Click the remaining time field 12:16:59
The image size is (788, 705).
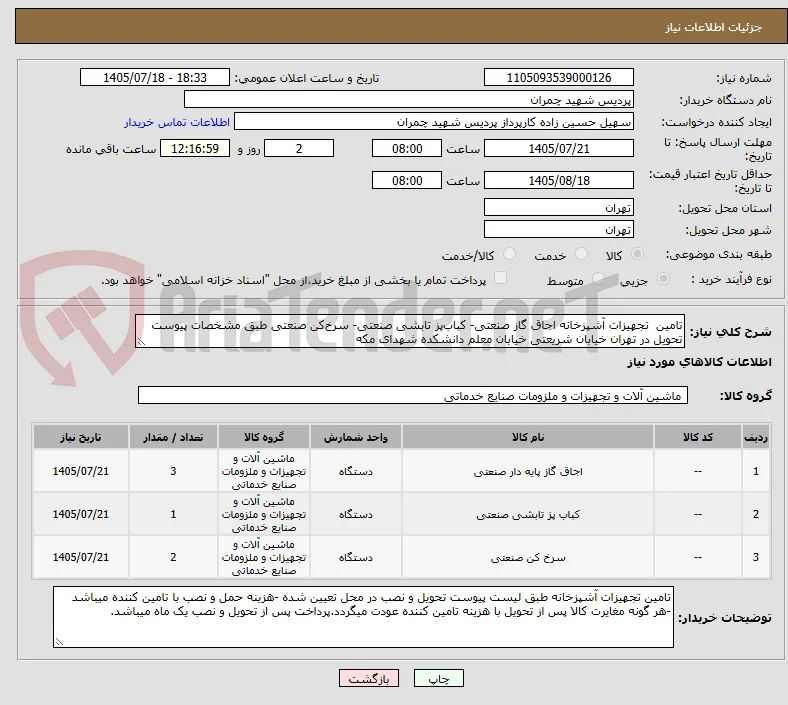pos(195,149)
